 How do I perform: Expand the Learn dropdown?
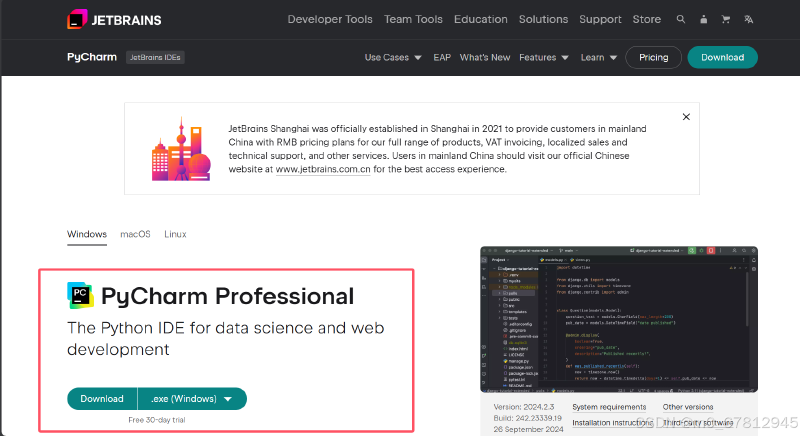click(x=598, y=58)
